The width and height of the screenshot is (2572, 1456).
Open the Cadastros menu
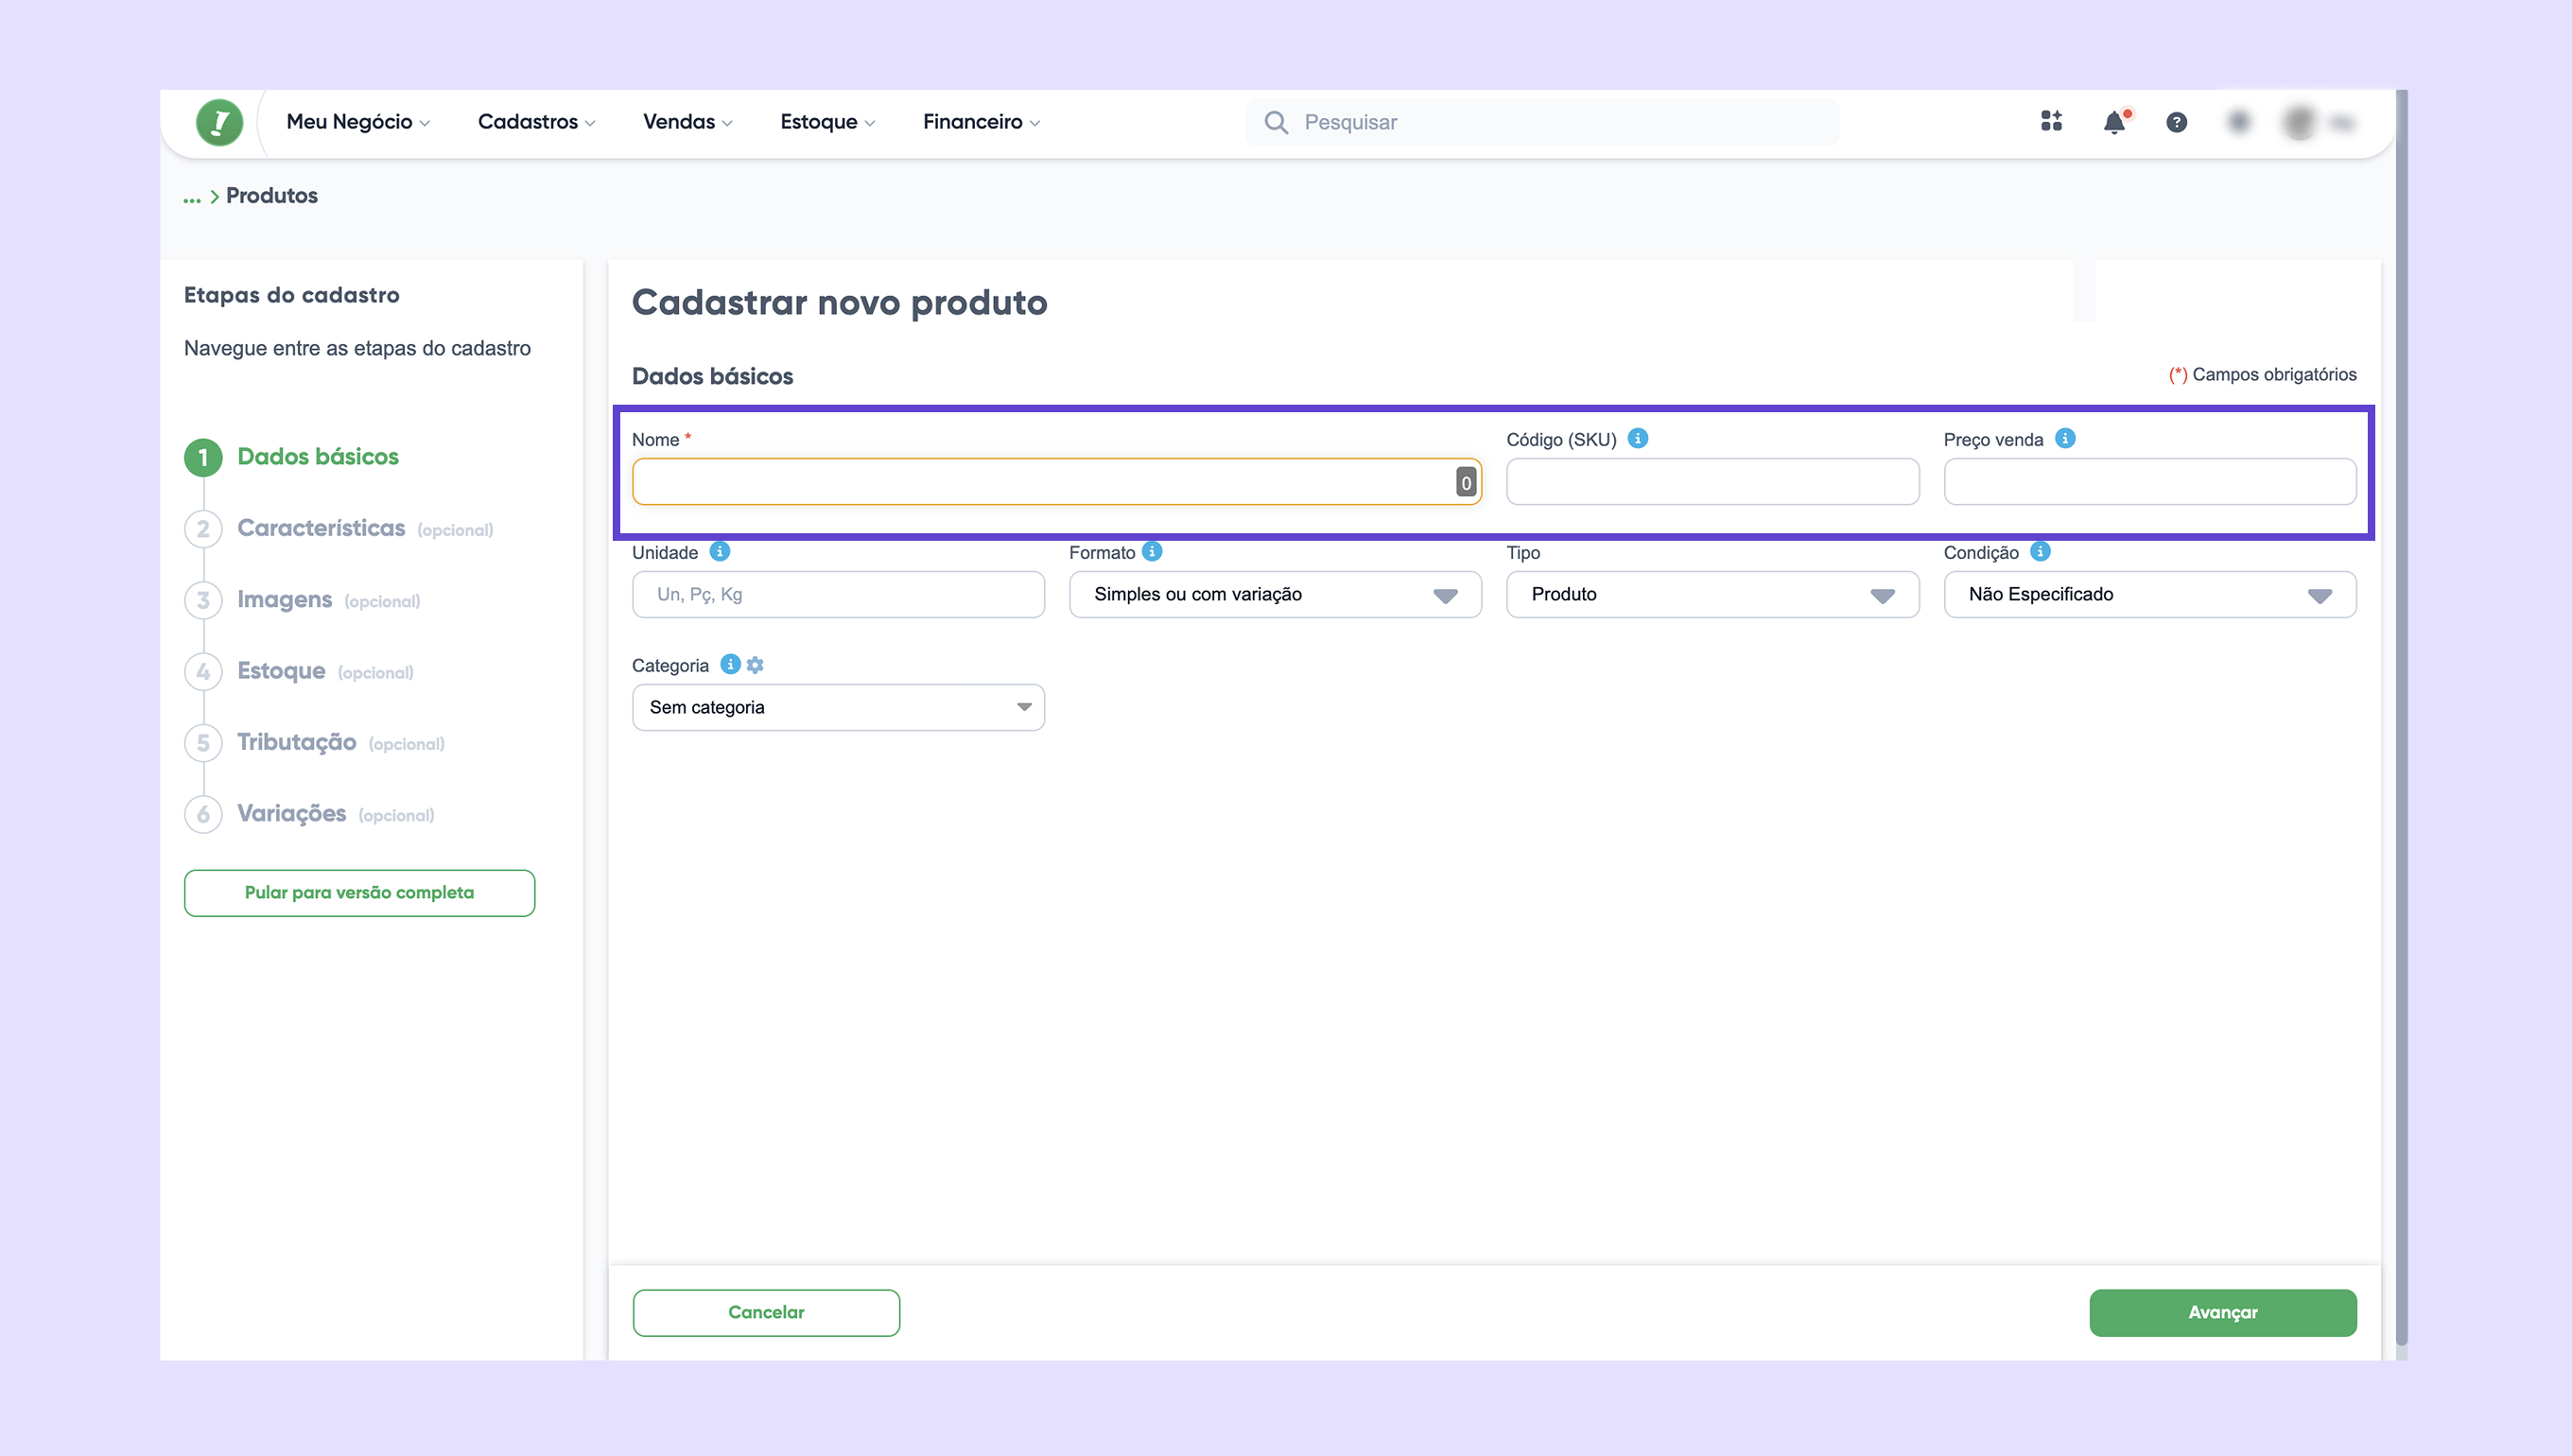pos(536,122)
